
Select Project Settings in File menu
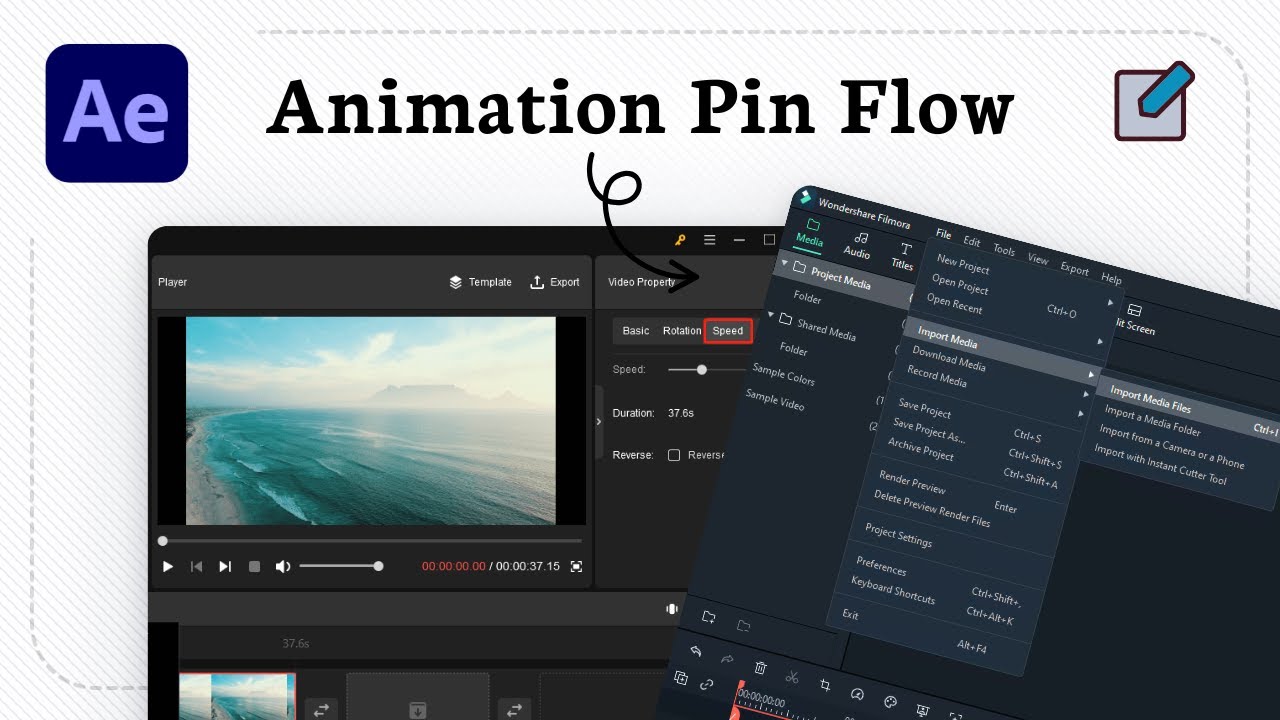[x=898, y=535]
